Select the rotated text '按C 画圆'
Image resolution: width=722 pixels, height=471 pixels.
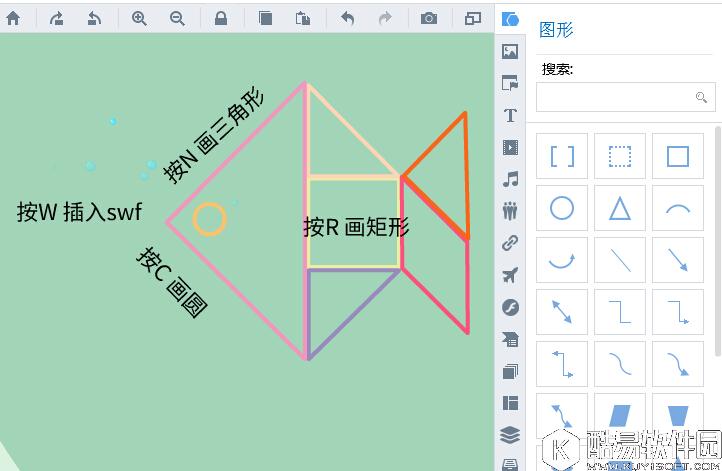pyautogui.click(x=172, y=282)
